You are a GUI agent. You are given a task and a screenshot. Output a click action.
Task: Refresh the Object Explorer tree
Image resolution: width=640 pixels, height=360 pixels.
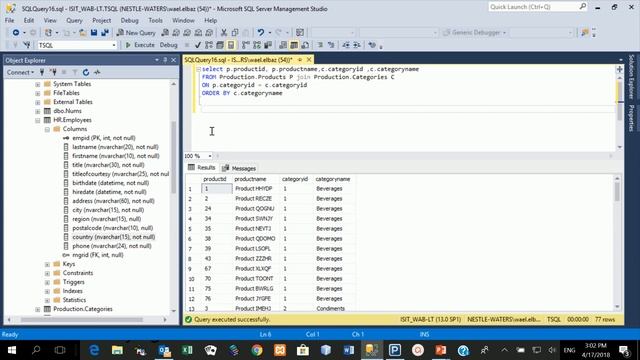coord(86,72)
